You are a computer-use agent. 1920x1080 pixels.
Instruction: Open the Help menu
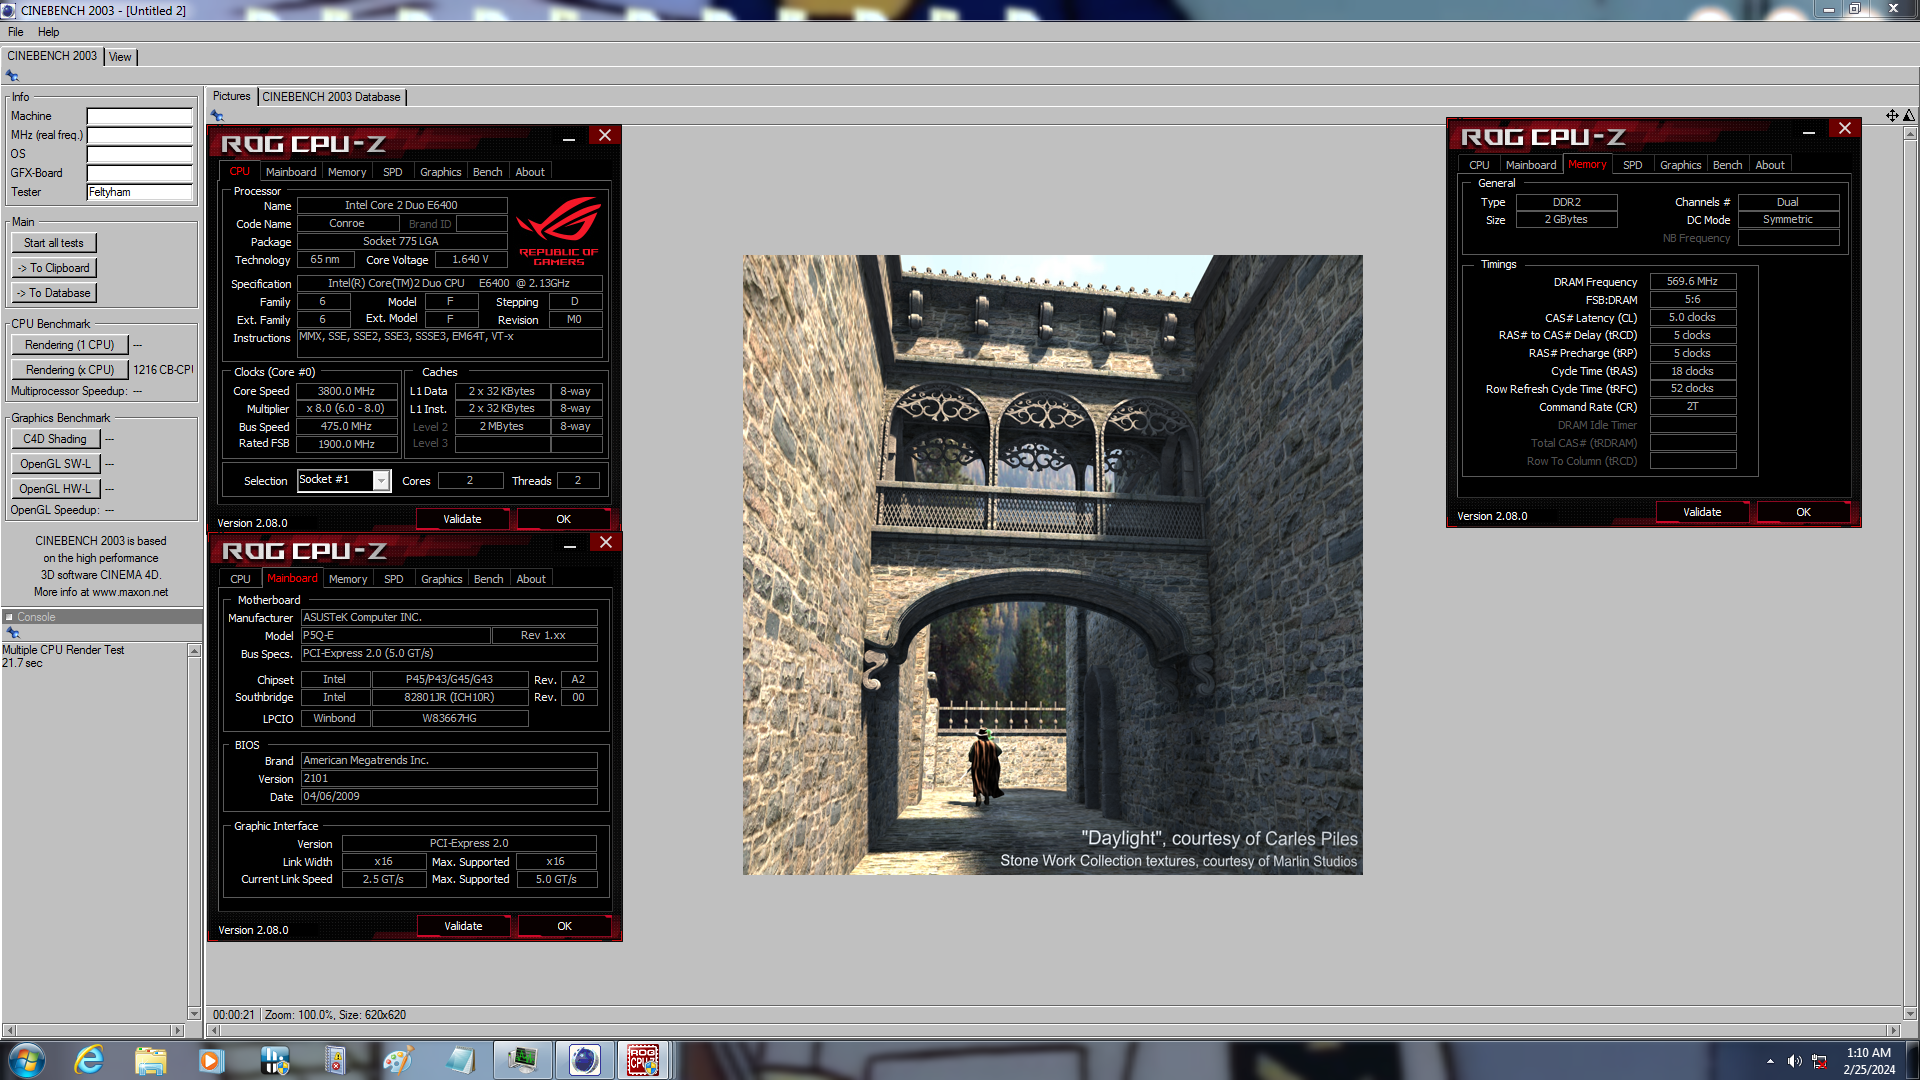[x=48, y=32]
